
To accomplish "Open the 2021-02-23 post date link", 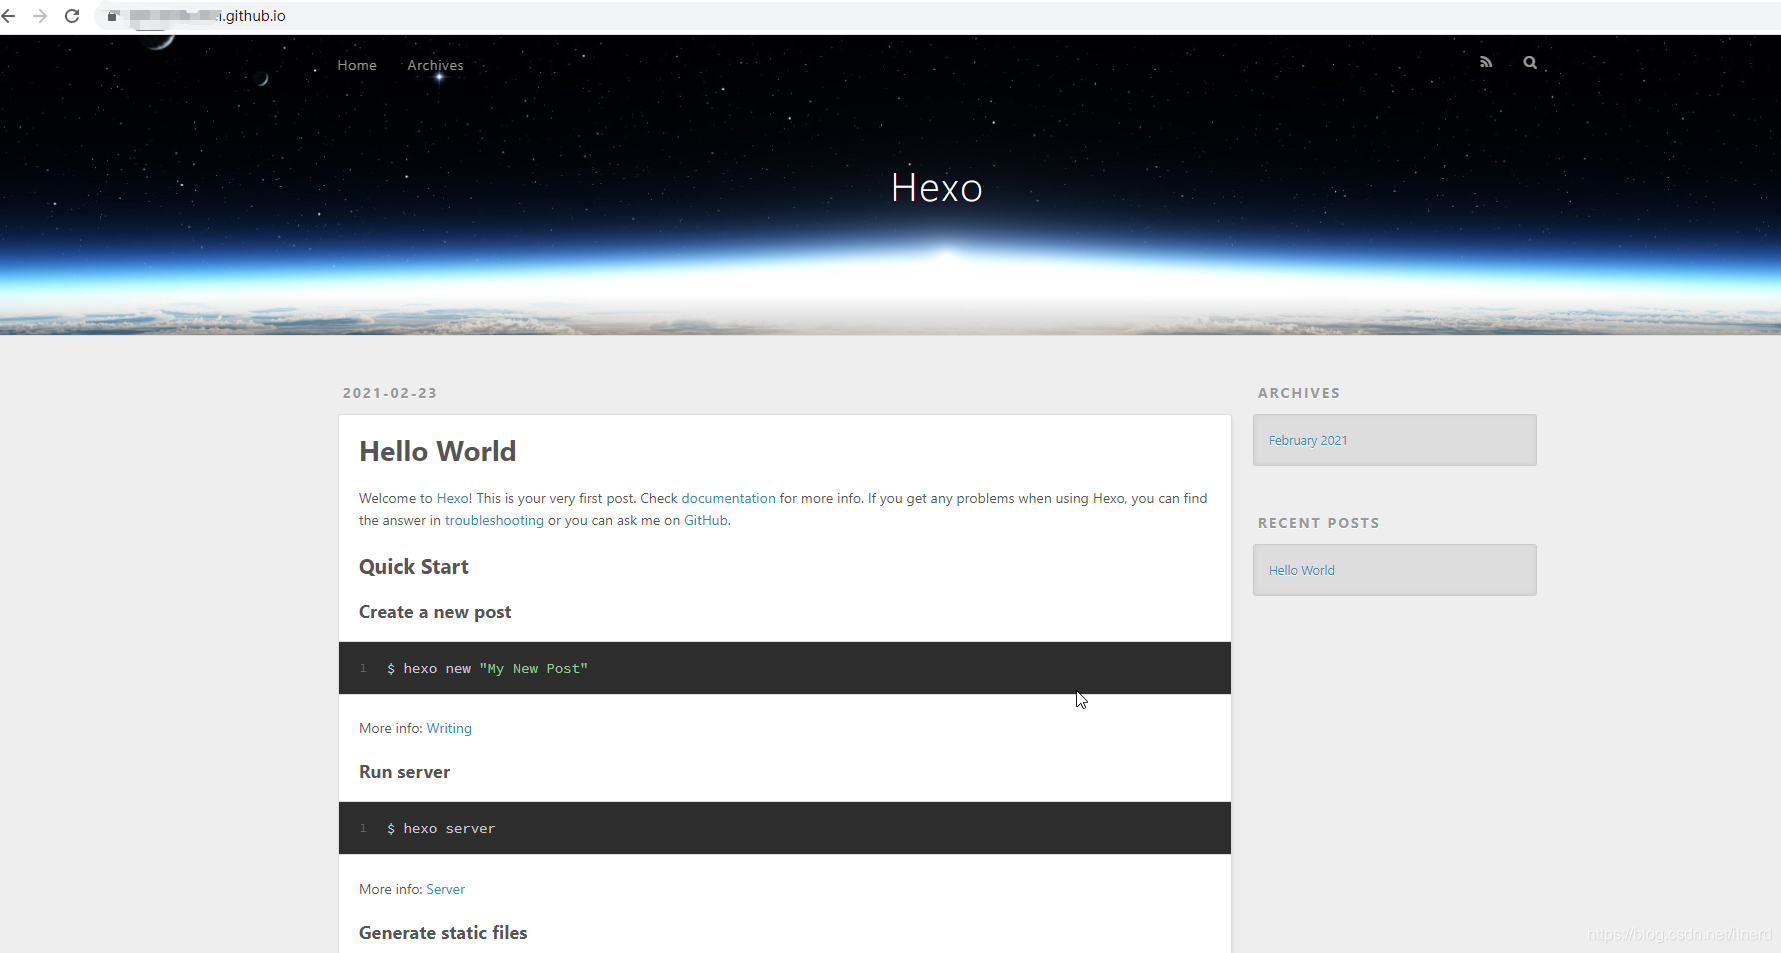I will 390,393.
